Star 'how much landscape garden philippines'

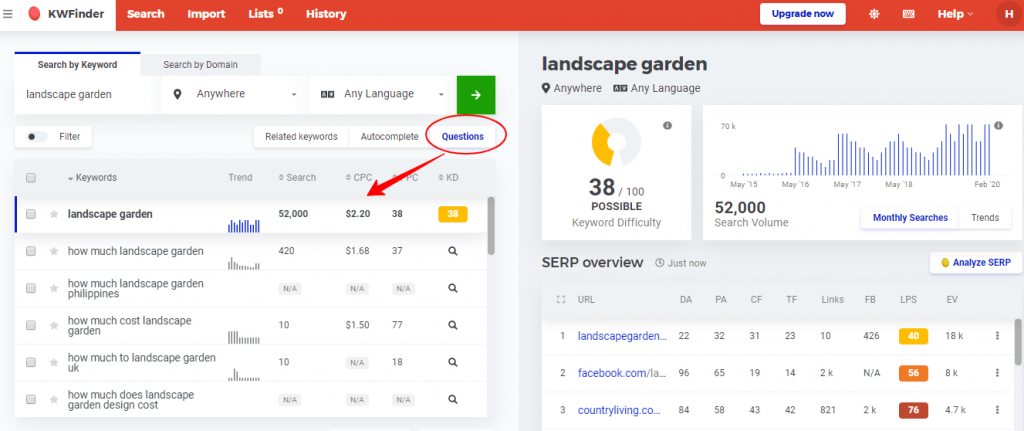pyautogui.click(x=54, y=289)
